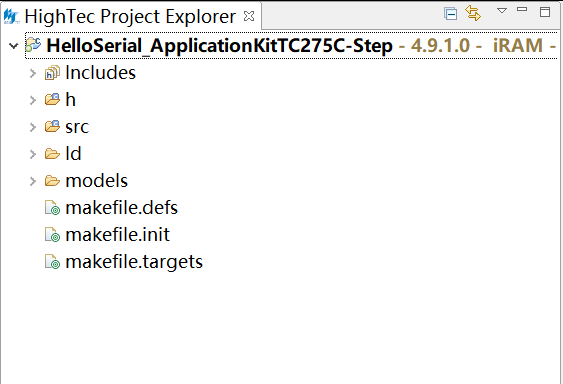The height and width of the screenshot is (384, 563).
Task: Select the HighTec Project Explorer tab
Action: click(x=130, y=16)
